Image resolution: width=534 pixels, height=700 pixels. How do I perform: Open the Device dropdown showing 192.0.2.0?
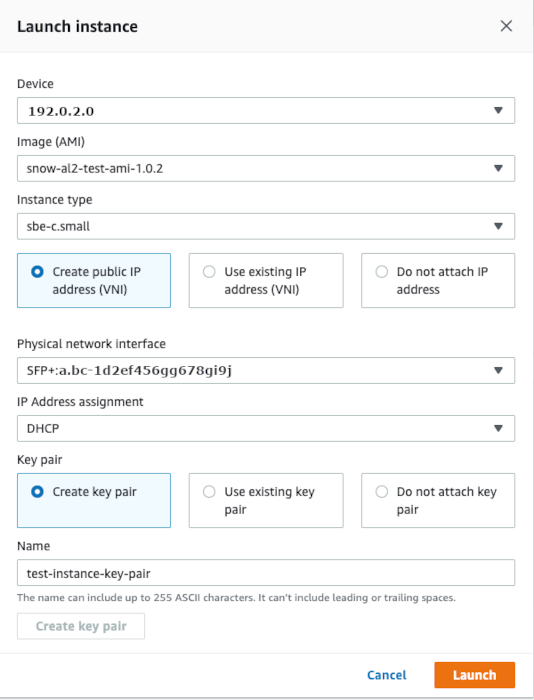click(x=266, y=111)
